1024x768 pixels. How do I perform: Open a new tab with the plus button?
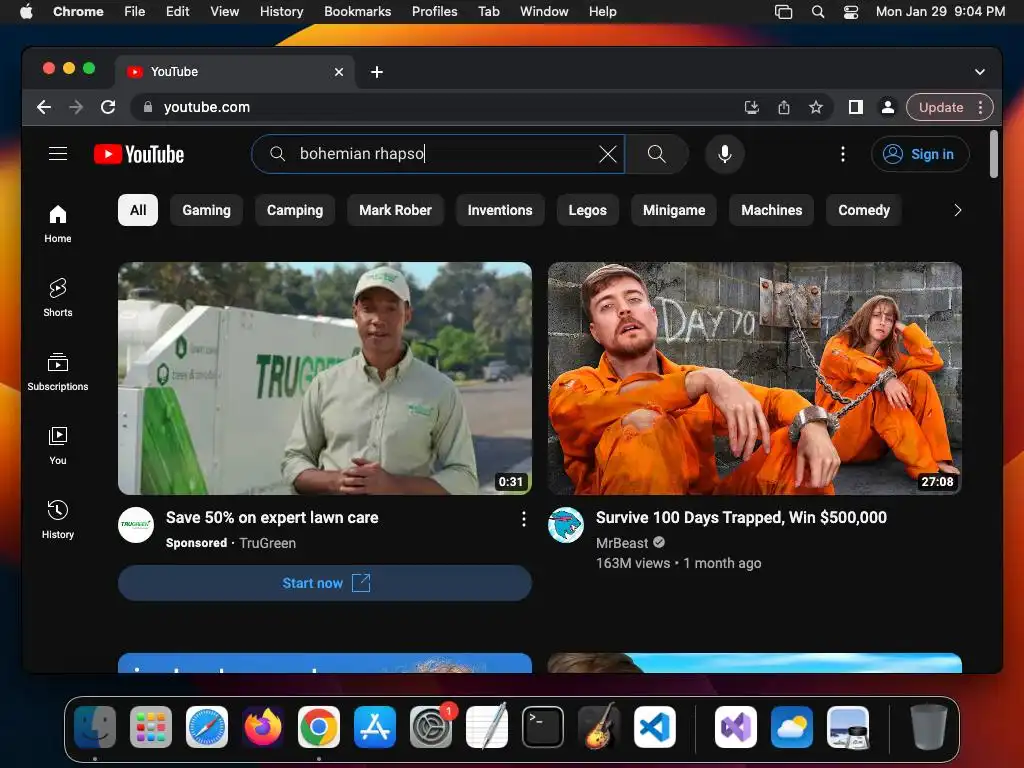pyautogui.click(x=377, y=72)
